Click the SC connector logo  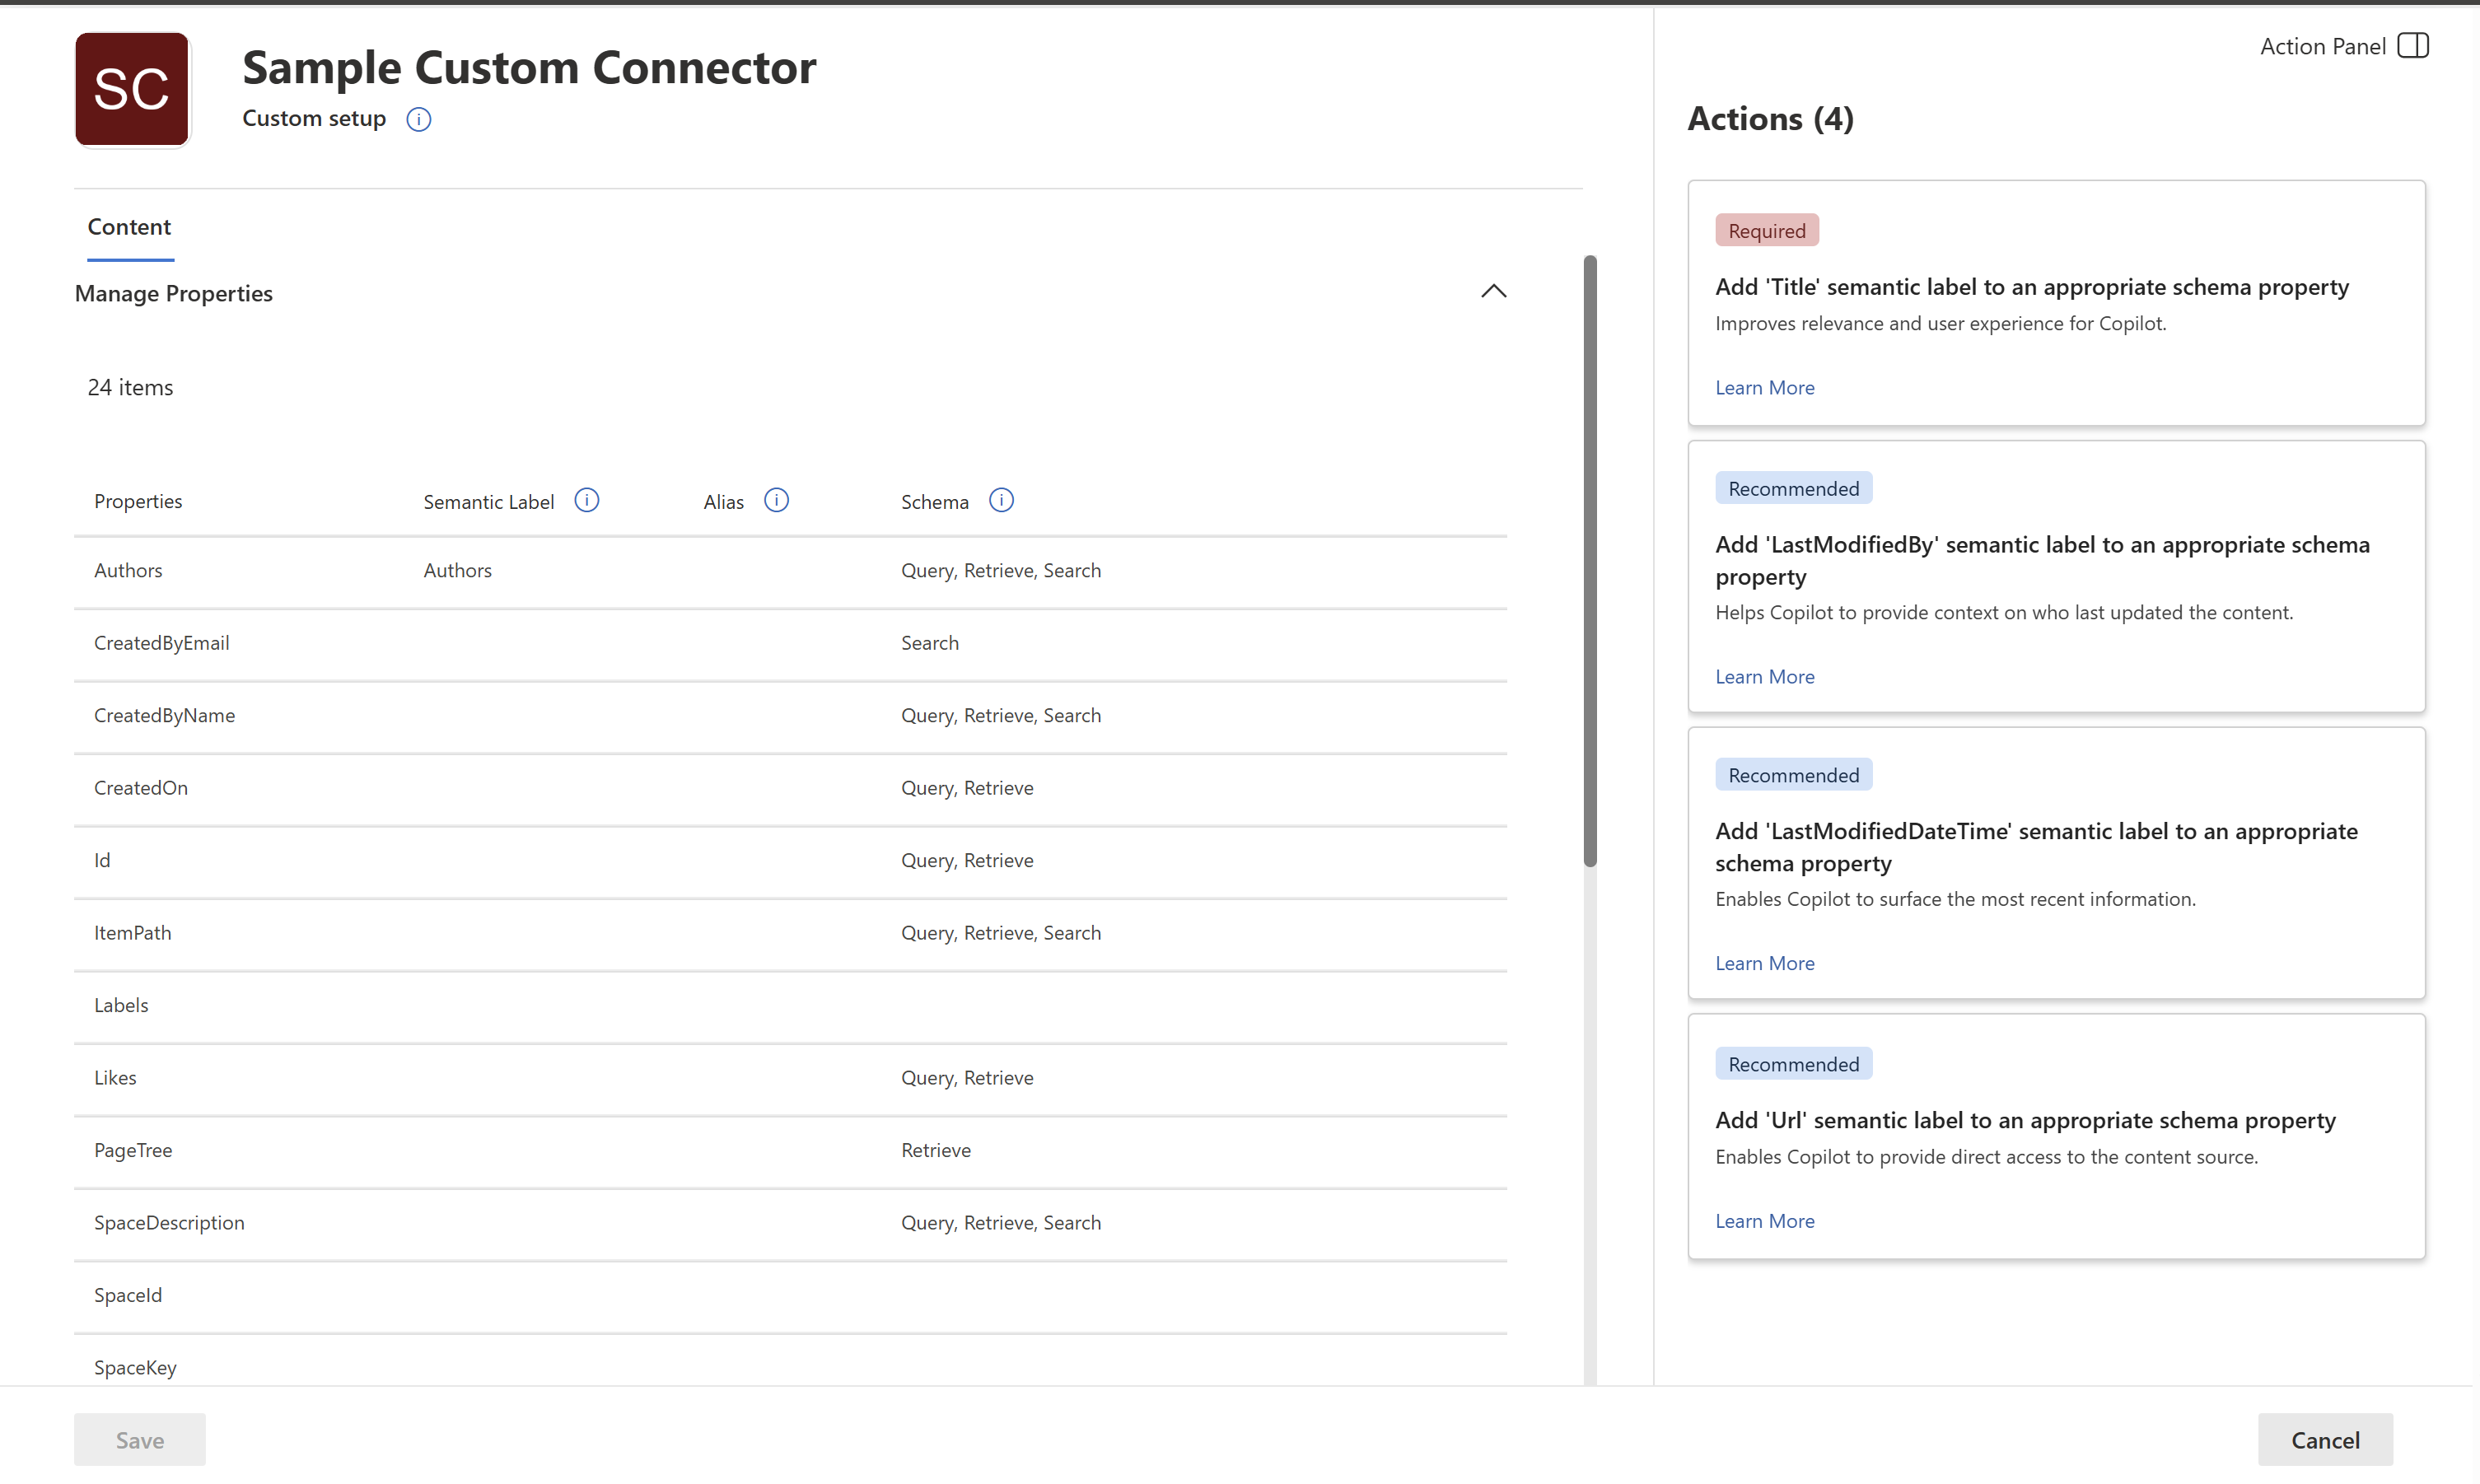[x=132, y=89]
